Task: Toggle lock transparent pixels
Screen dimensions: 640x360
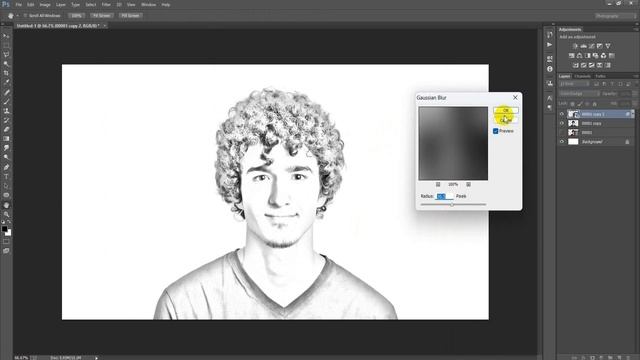Action: pyautogui.click(x=572, y=104)
